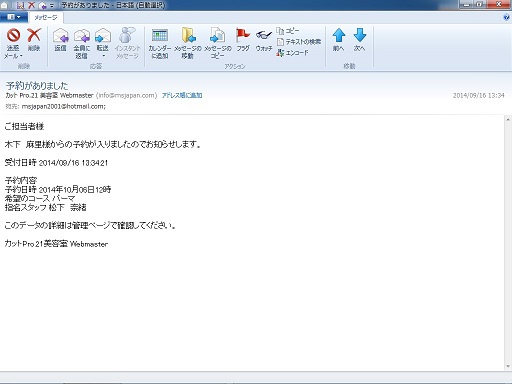This screenshot has height=384, width=512.
Task: Open the blue application menu button
Action: tap(13, 17)
